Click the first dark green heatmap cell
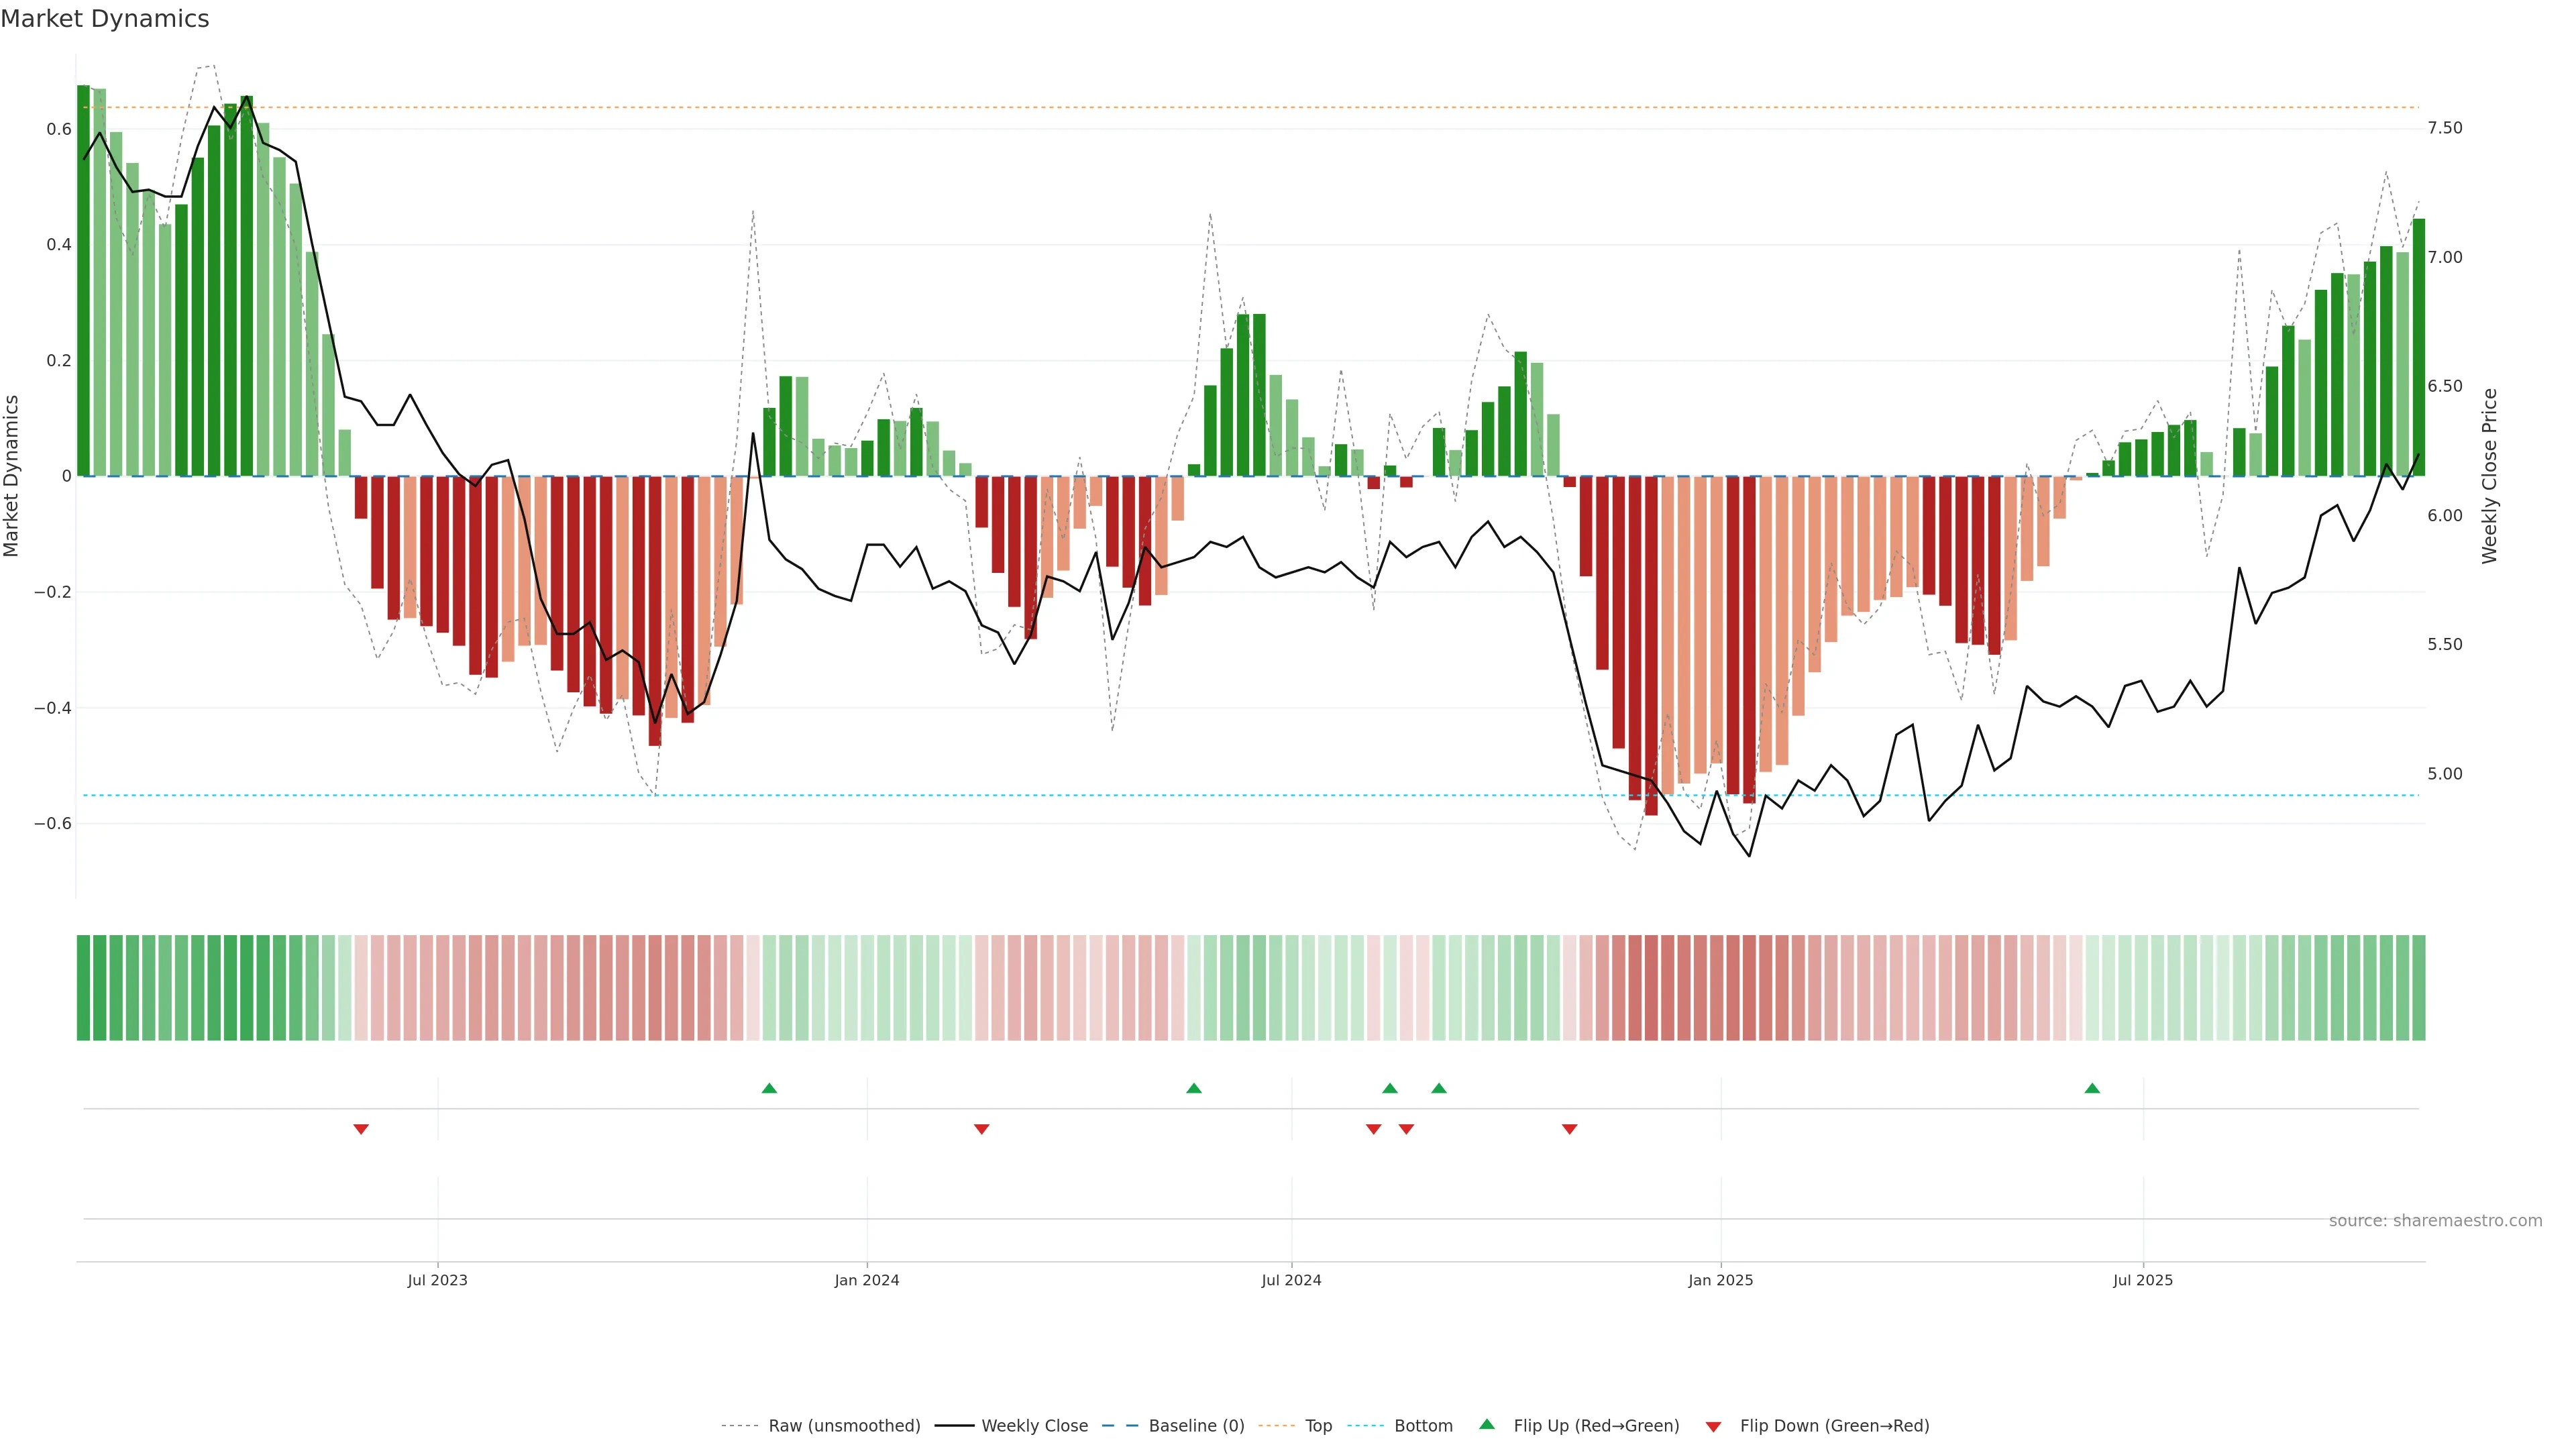The image size is (2576, 1449). (x=83, y=988)
